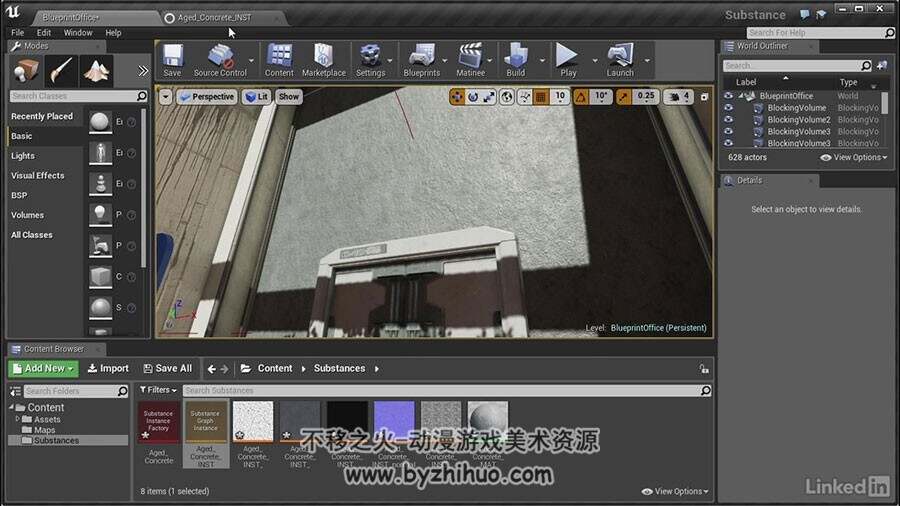
Task: Select the Paint mode brush icon
Action: pos(61,71)
